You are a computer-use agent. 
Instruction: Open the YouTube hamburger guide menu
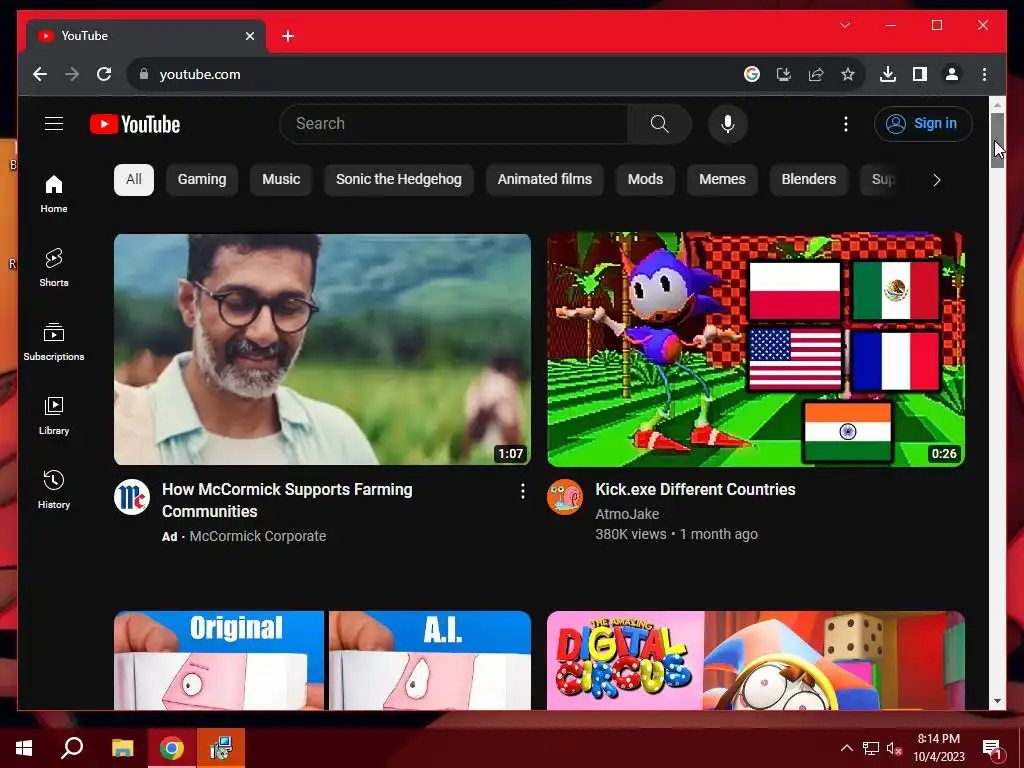point(54,123)
